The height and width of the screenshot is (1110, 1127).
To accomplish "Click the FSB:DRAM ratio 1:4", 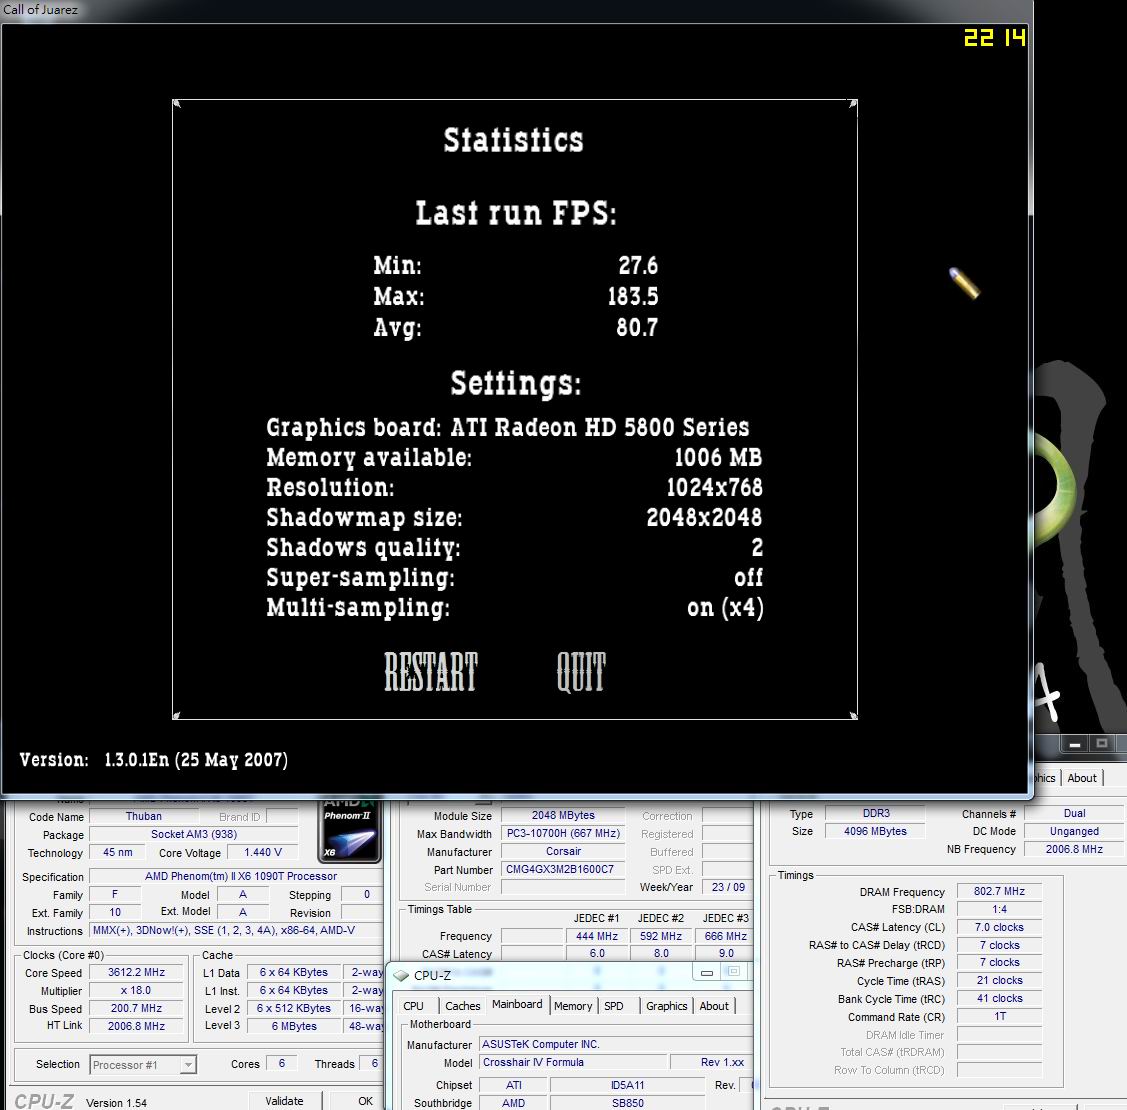I will pos(999,909).
